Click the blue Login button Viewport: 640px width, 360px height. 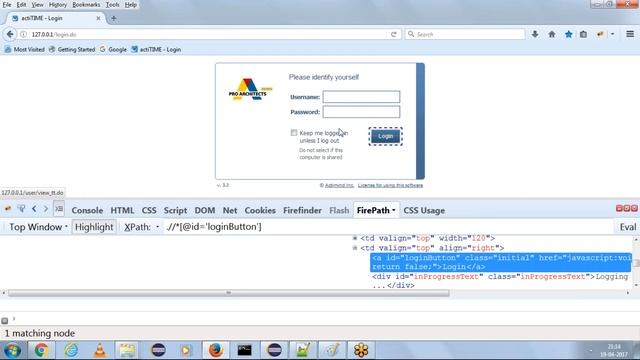point(385,136)
